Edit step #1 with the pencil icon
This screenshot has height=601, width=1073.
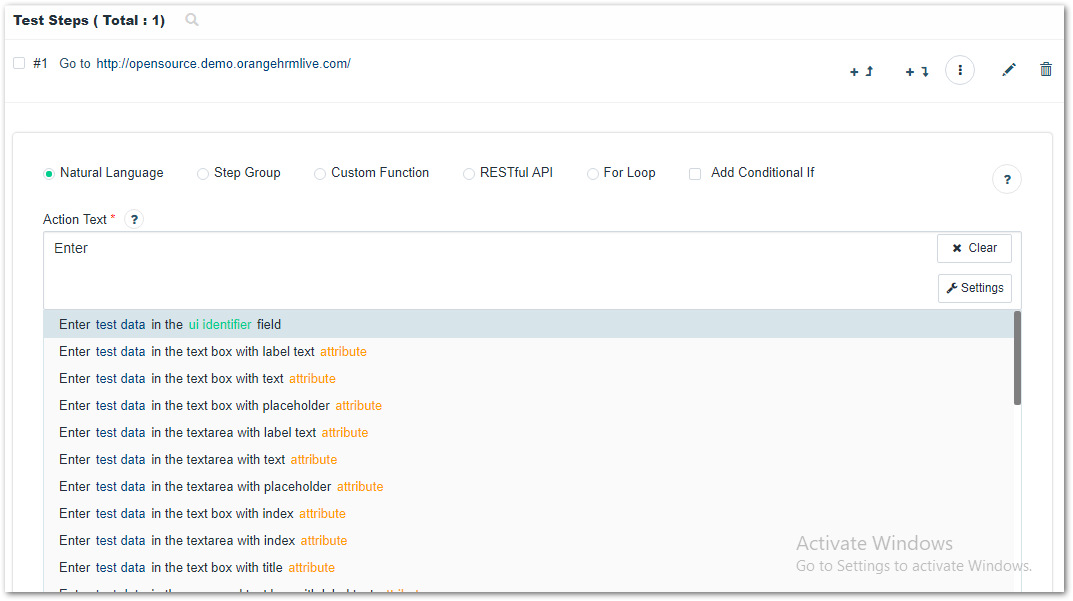(1009, 69)
